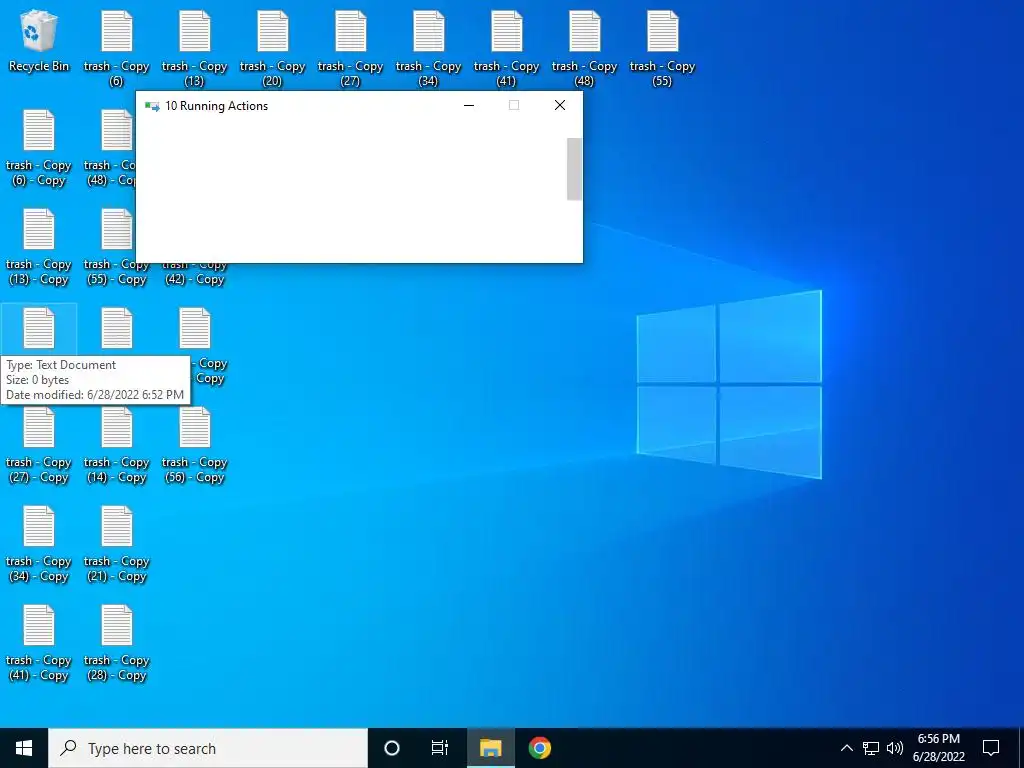This screenshot has height=768, width=1024.
Task: Select trash - Copy (14) - Copy file
Action: click(x=116, y=445)
